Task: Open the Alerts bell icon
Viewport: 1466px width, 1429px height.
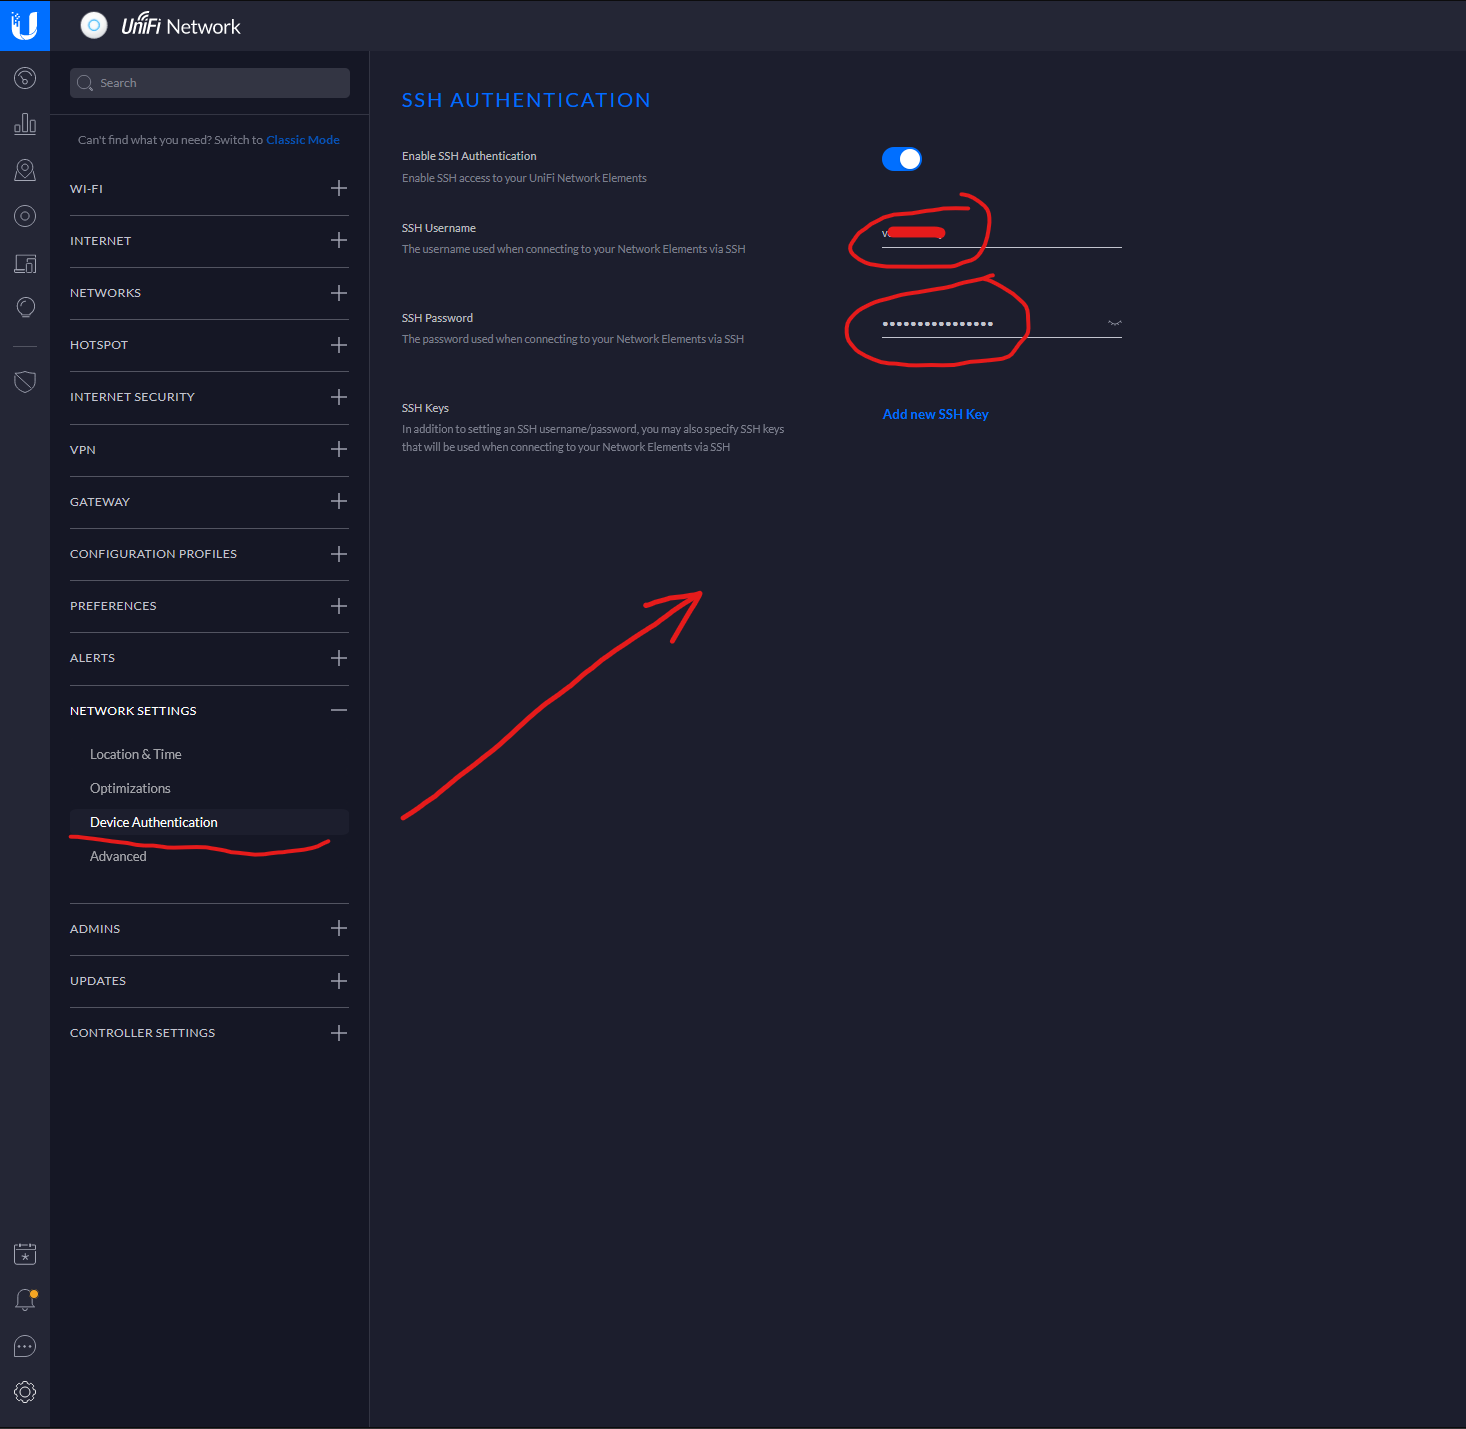Action: click(25, 1300)
